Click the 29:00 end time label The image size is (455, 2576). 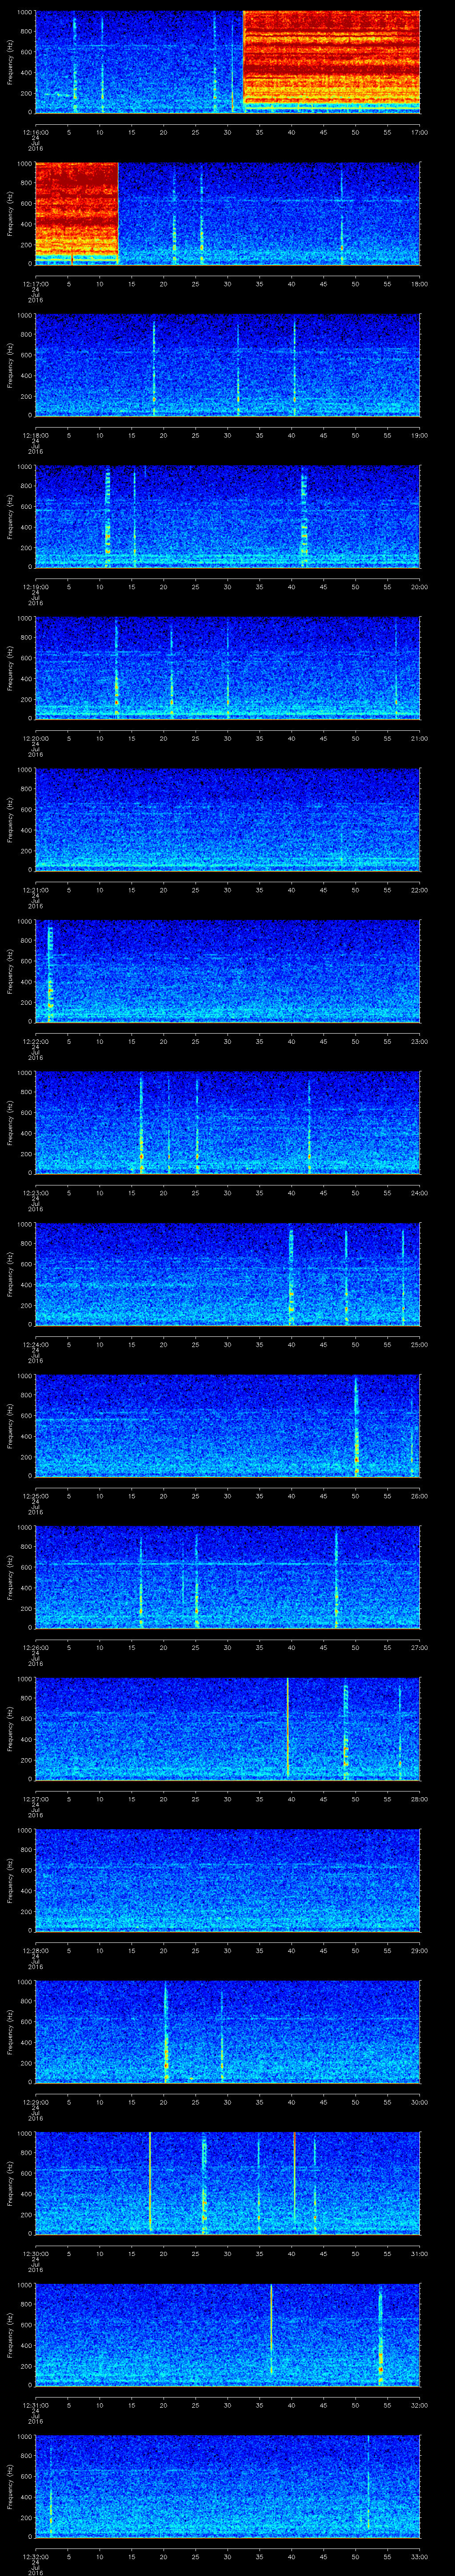(420, 1950)
